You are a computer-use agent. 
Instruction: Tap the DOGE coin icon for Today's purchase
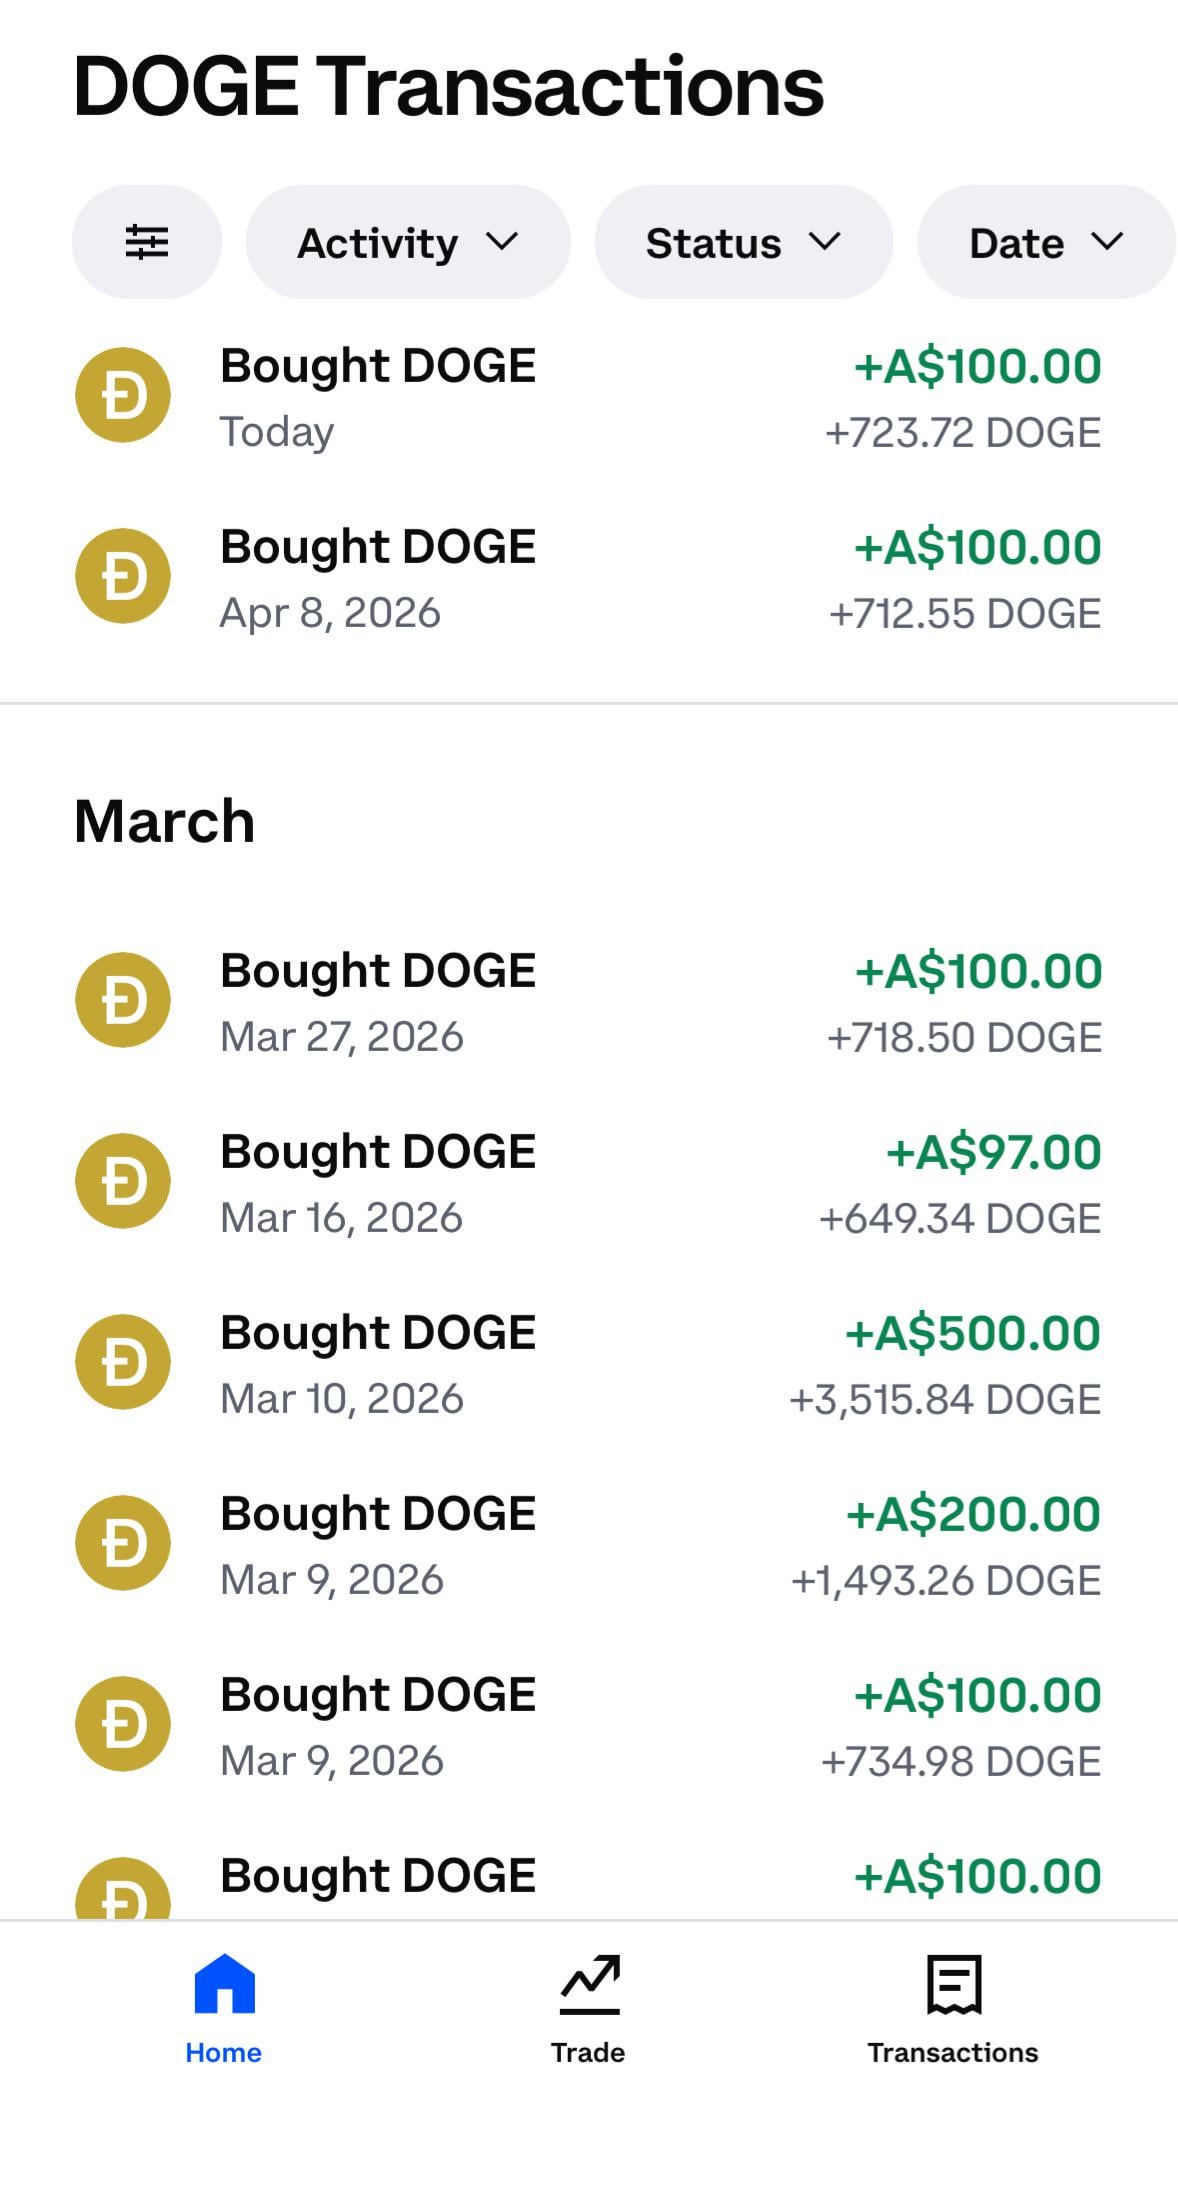(x=123, y=395)
